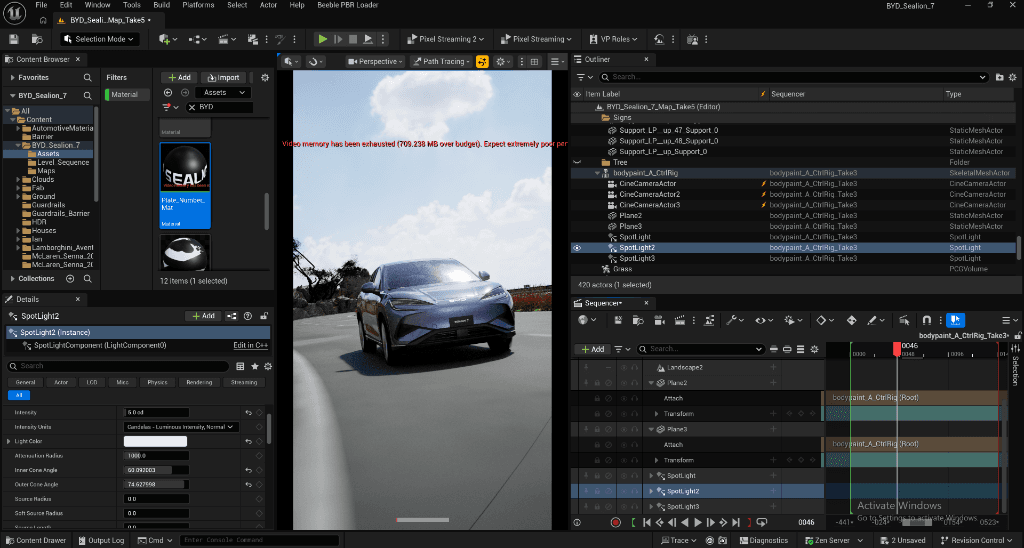The width and height of the screenshot is (1024, 548).
Task: Open the Intensity Units combo box
Action: 181,427
